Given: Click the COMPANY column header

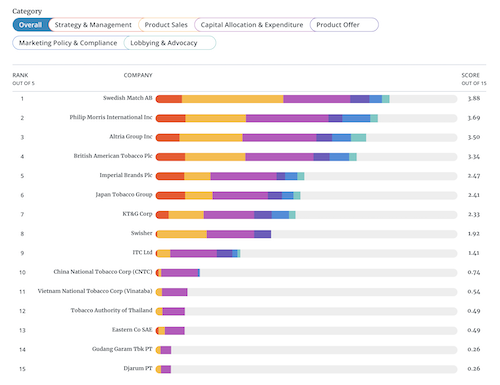Looking at the screenshot, I should point(138,75).
